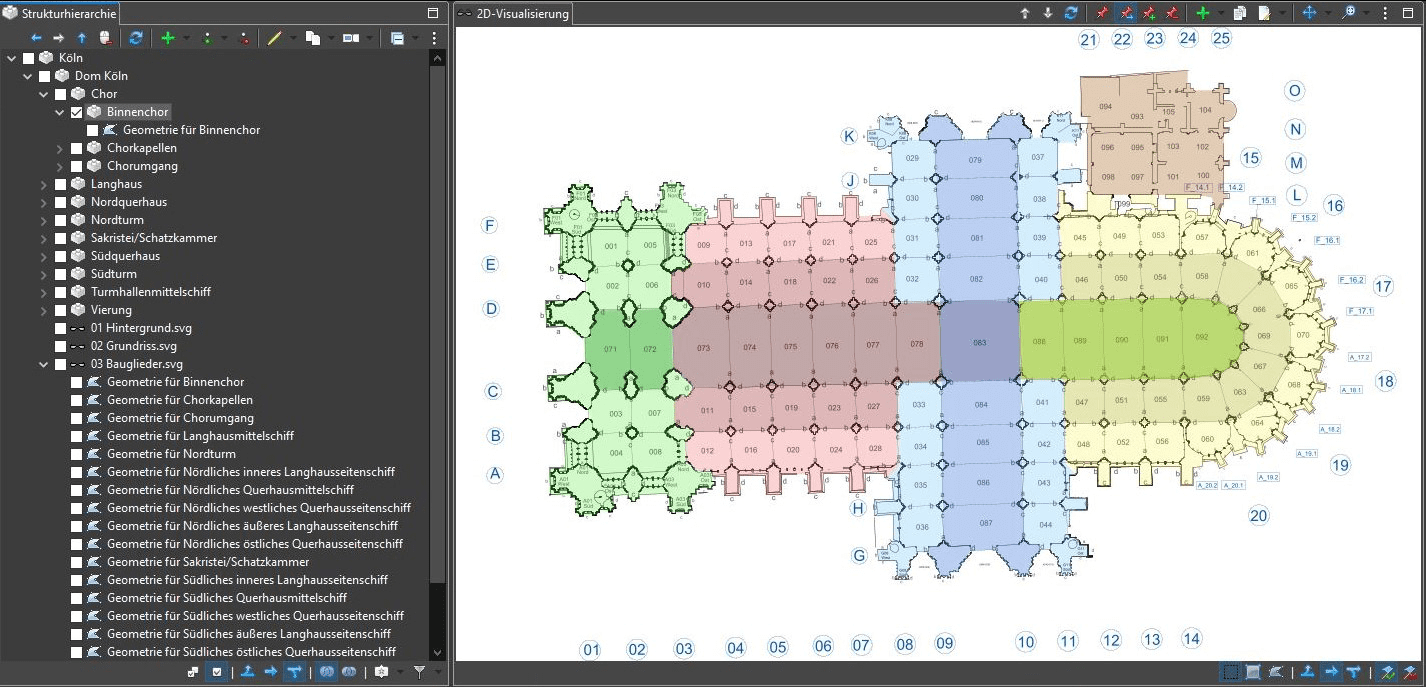The height and width of the screenshot is (687, 1426).
Task: Check the 02 Grundriss.svg checkbox
Action: [61, 346]
